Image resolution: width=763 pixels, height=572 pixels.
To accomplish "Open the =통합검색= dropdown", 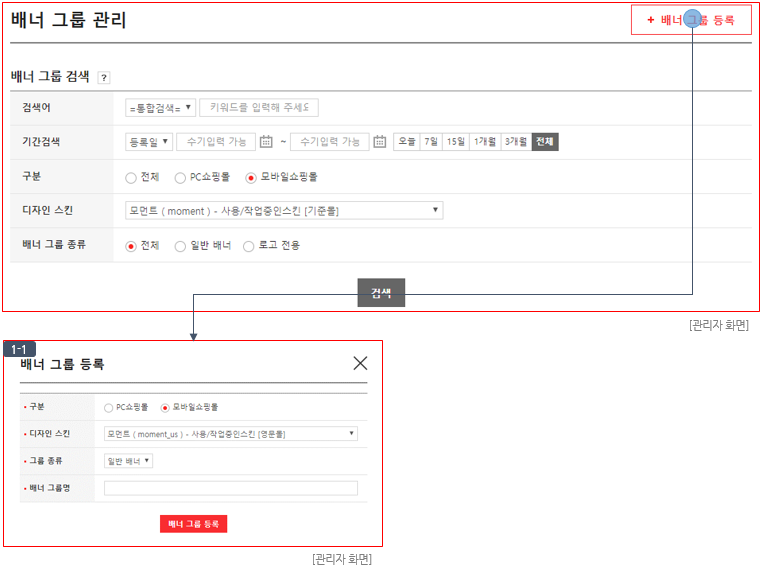I will [160, 108].
